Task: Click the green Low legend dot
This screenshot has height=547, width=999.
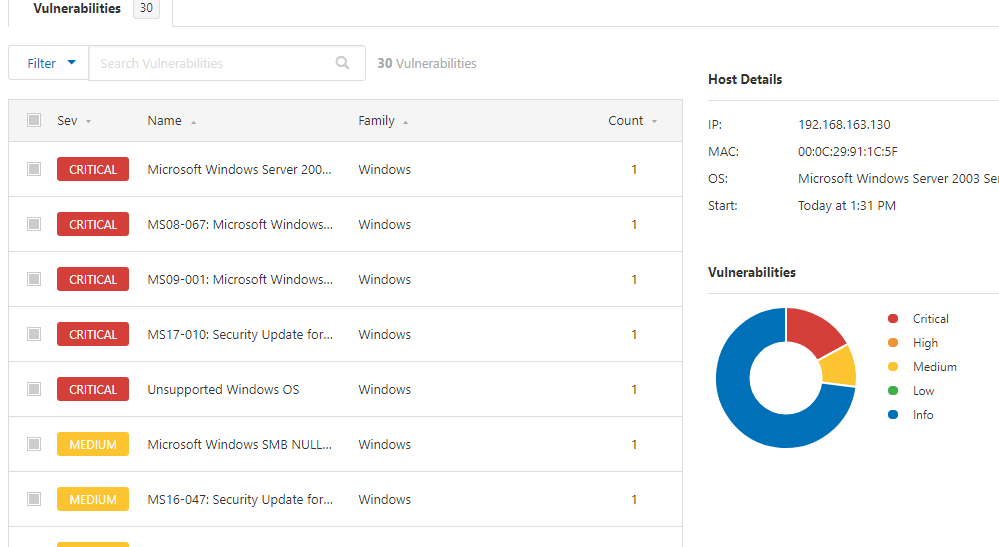Action: pos(893,390)
